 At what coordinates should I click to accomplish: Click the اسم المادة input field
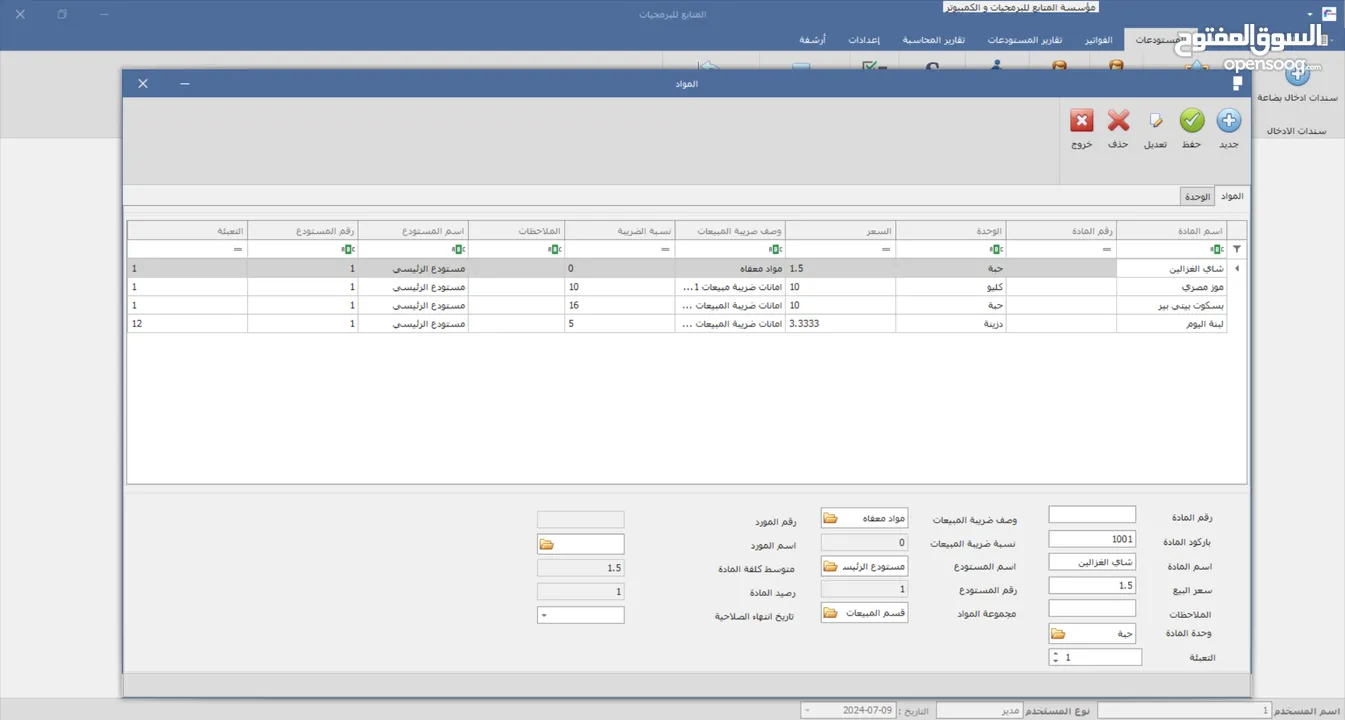click(x=1092, y=563)
